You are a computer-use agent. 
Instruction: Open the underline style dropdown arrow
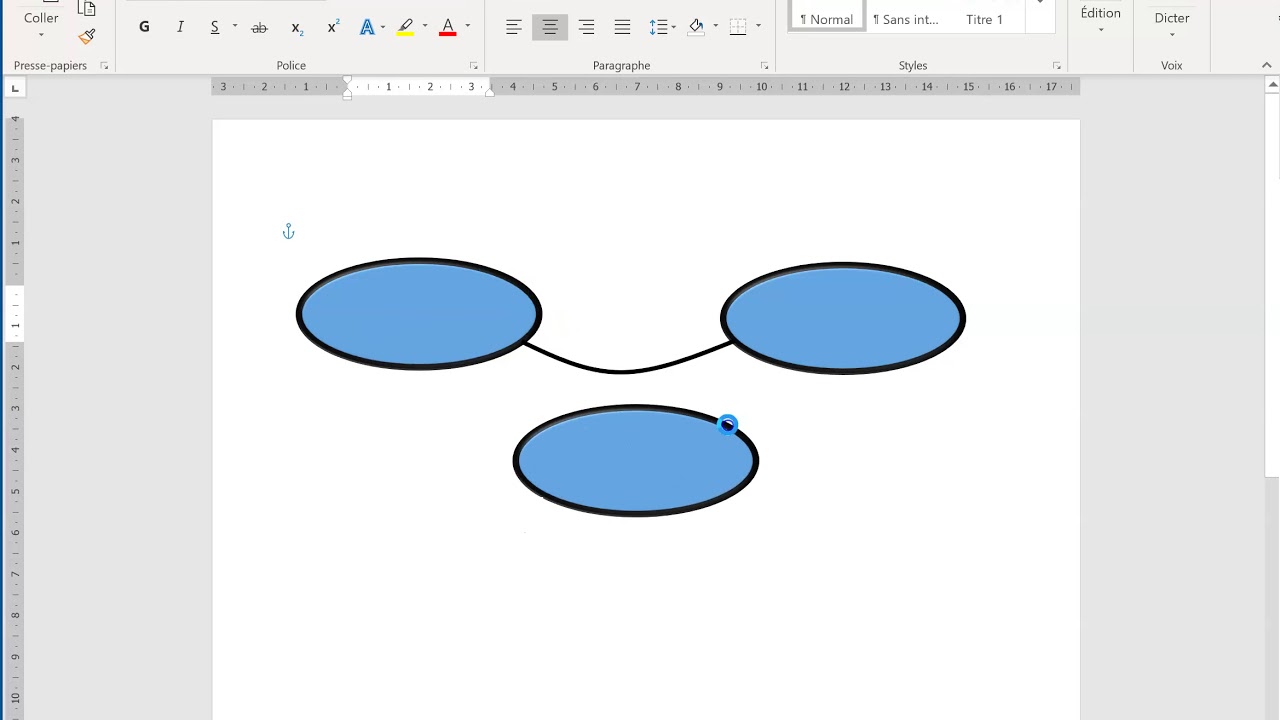tap(235, 27)
